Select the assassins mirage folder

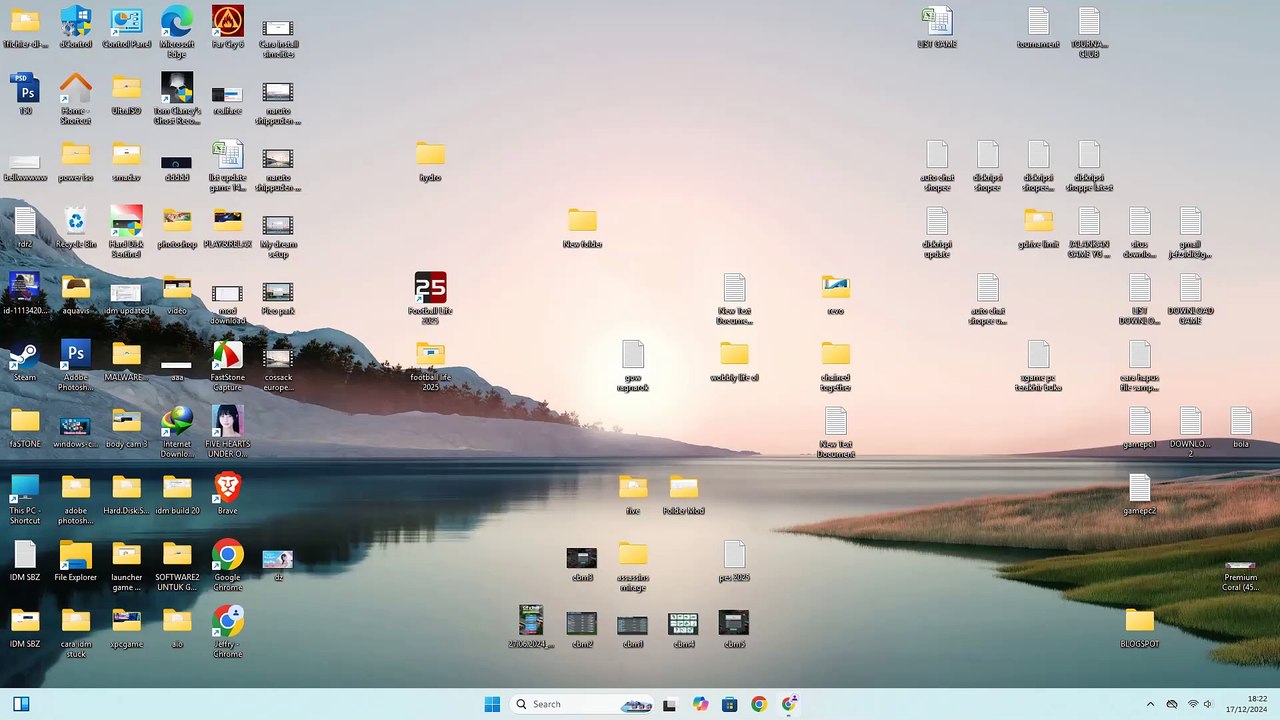tap(633, 566)
